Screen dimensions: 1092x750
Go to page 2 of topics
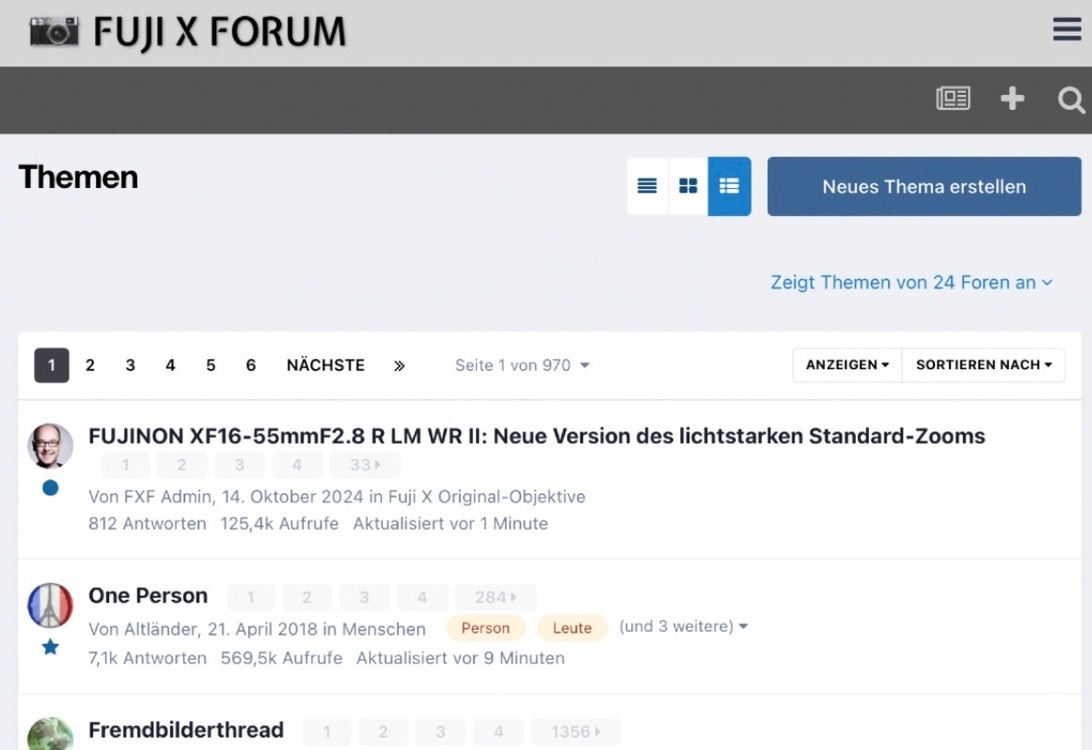[x=90, y=366]
